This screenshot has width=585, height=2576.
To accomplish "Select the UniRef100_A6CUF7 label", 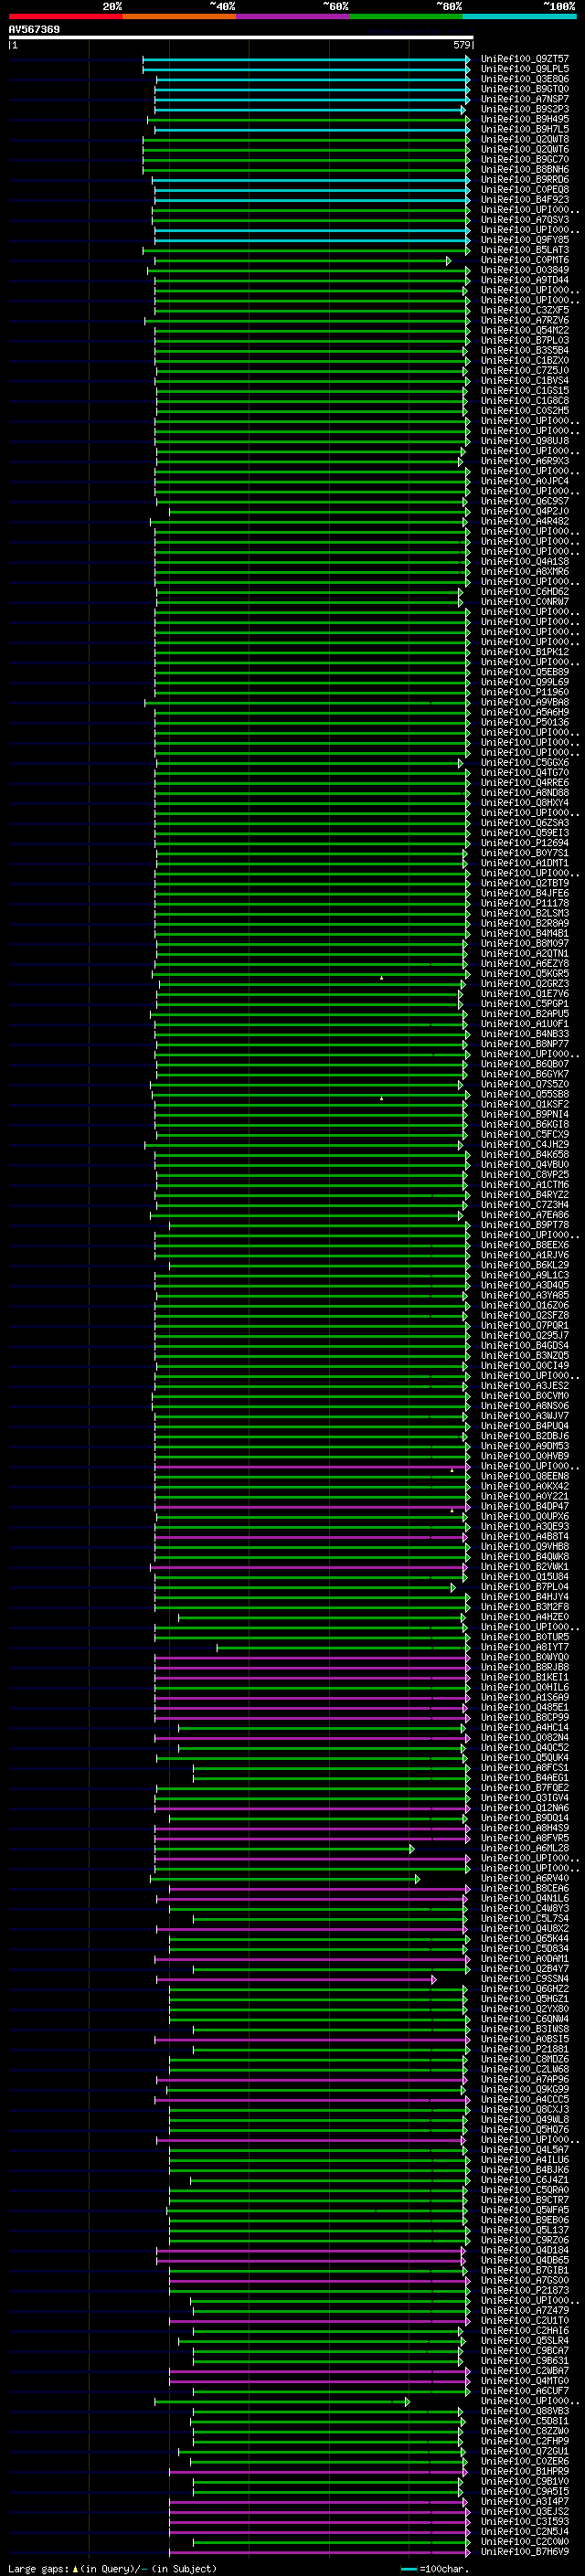I will tap(525, 2390).
